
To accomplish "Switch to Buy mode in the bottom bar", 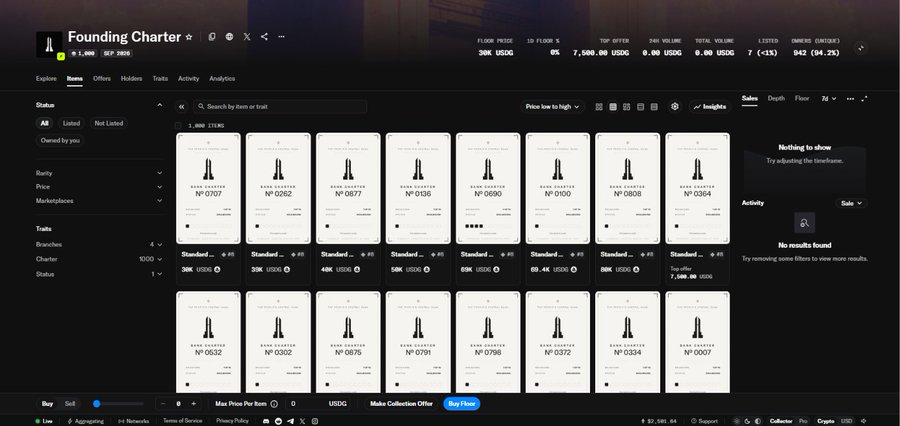I will click(47, 404).
